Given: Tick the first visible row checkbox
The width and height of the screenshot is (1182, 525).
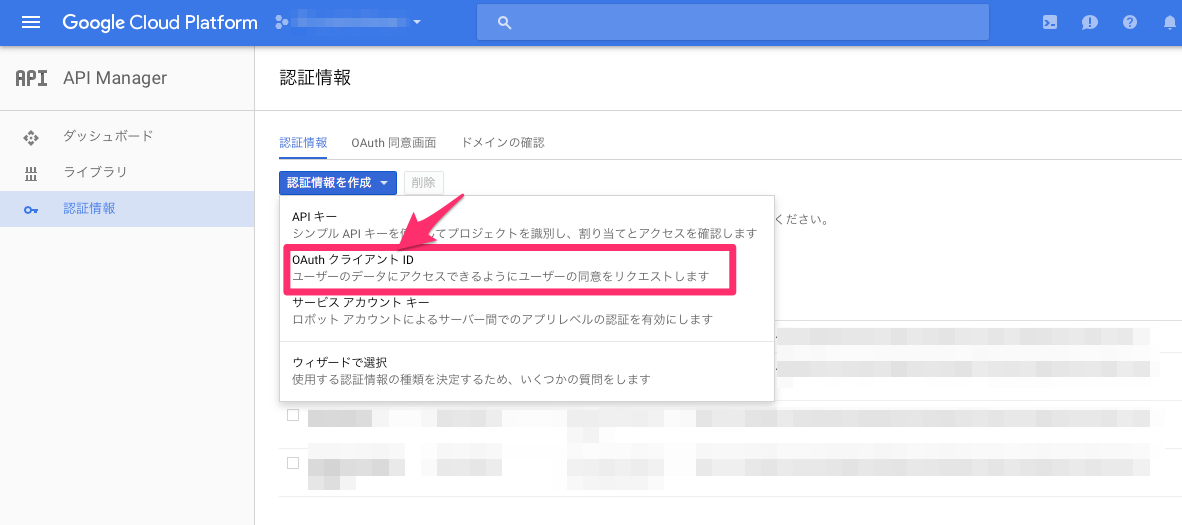Looking at the screenshot, I should tap(293, 415).
